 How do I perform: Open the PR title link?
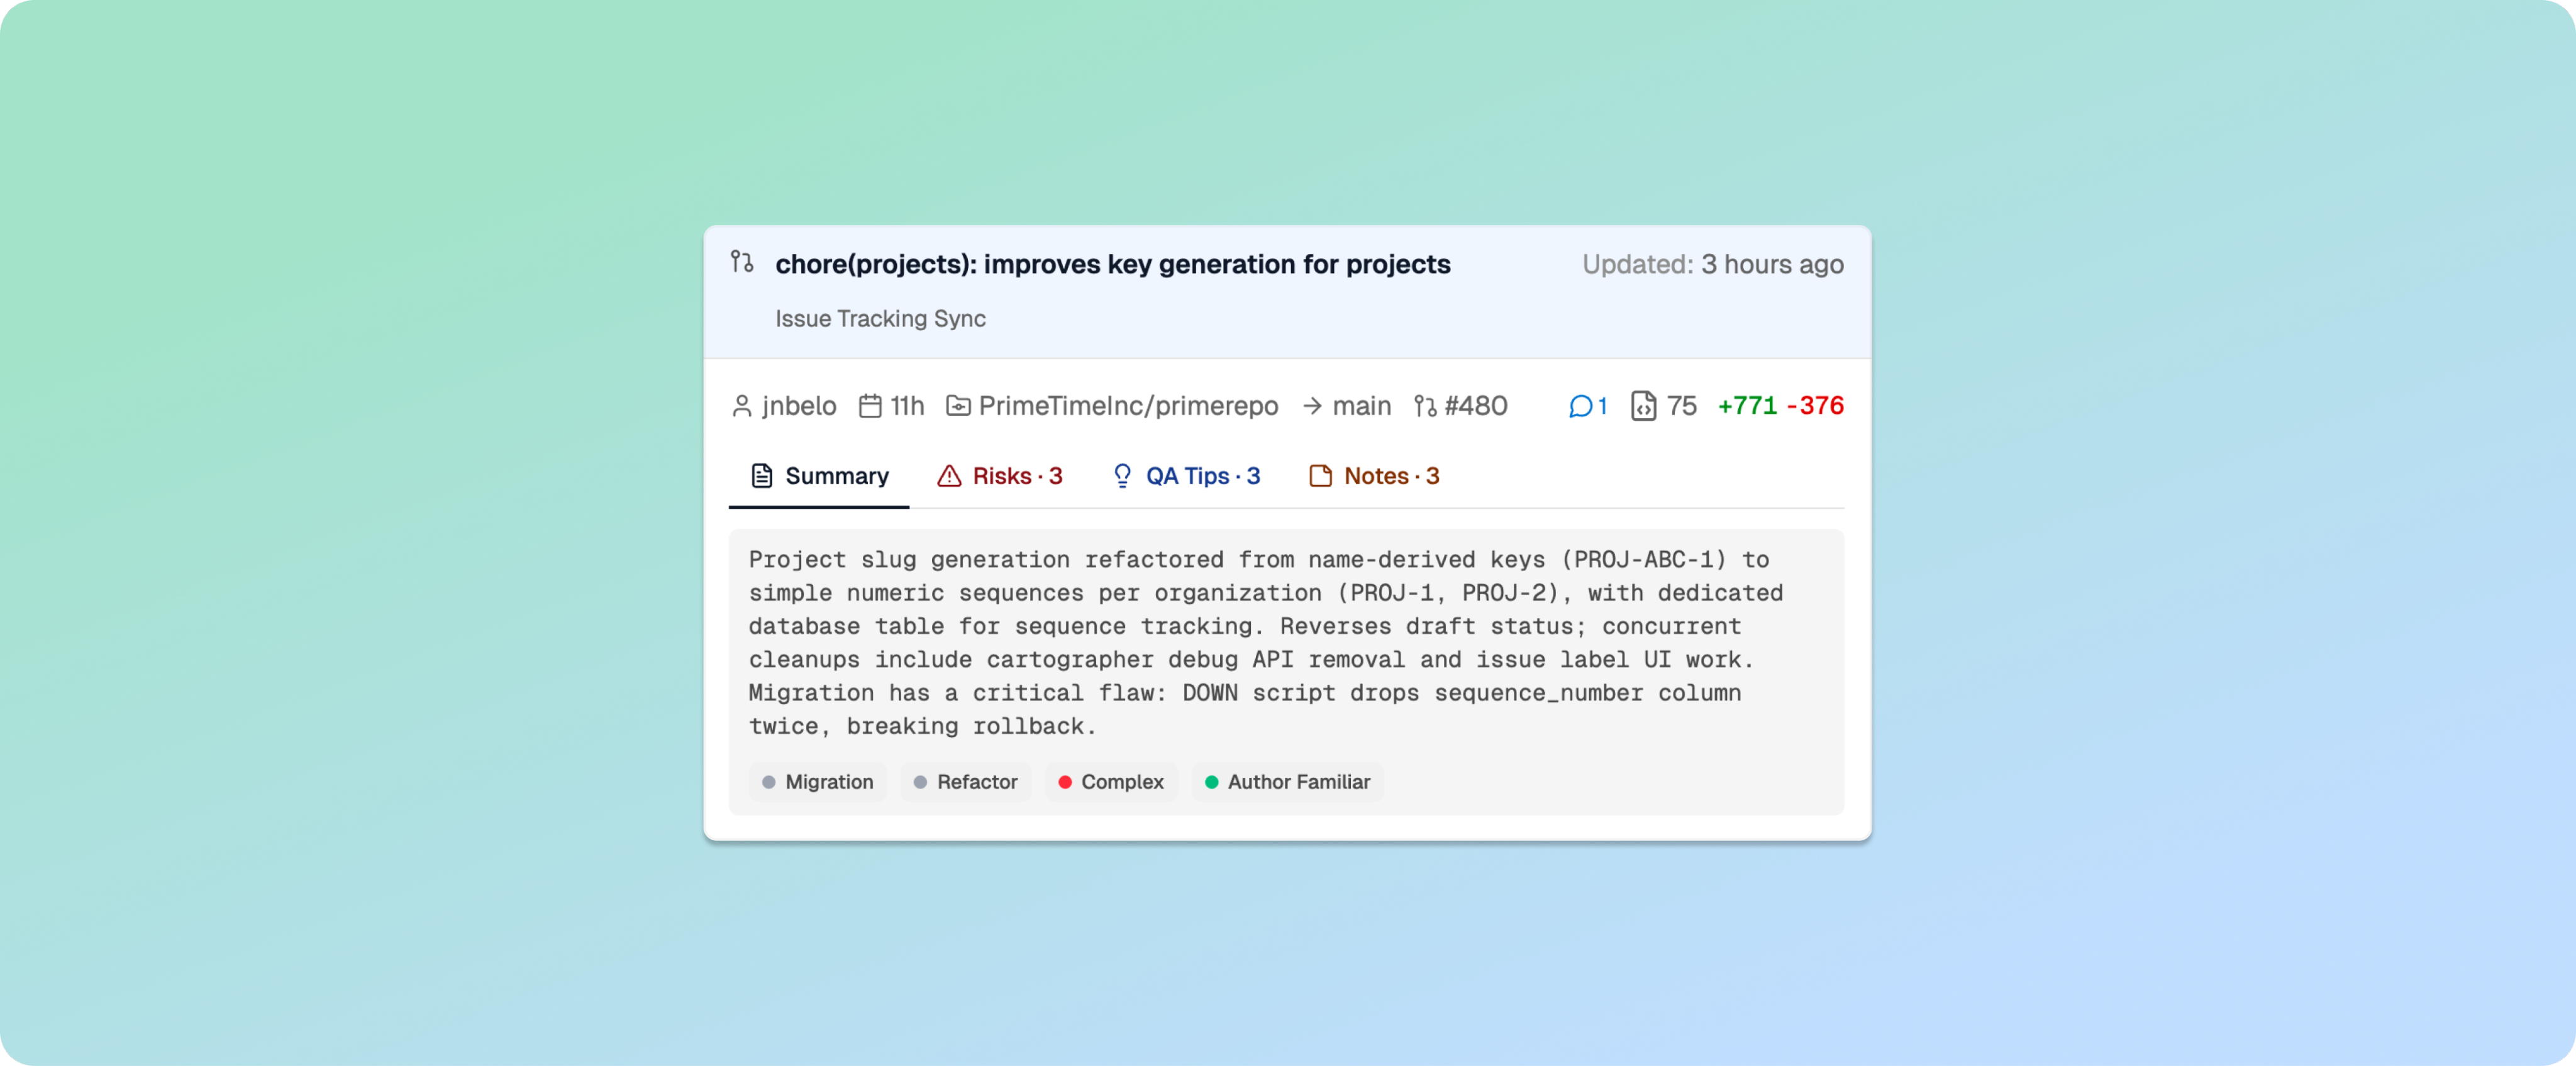click(x=1112, y=264)
